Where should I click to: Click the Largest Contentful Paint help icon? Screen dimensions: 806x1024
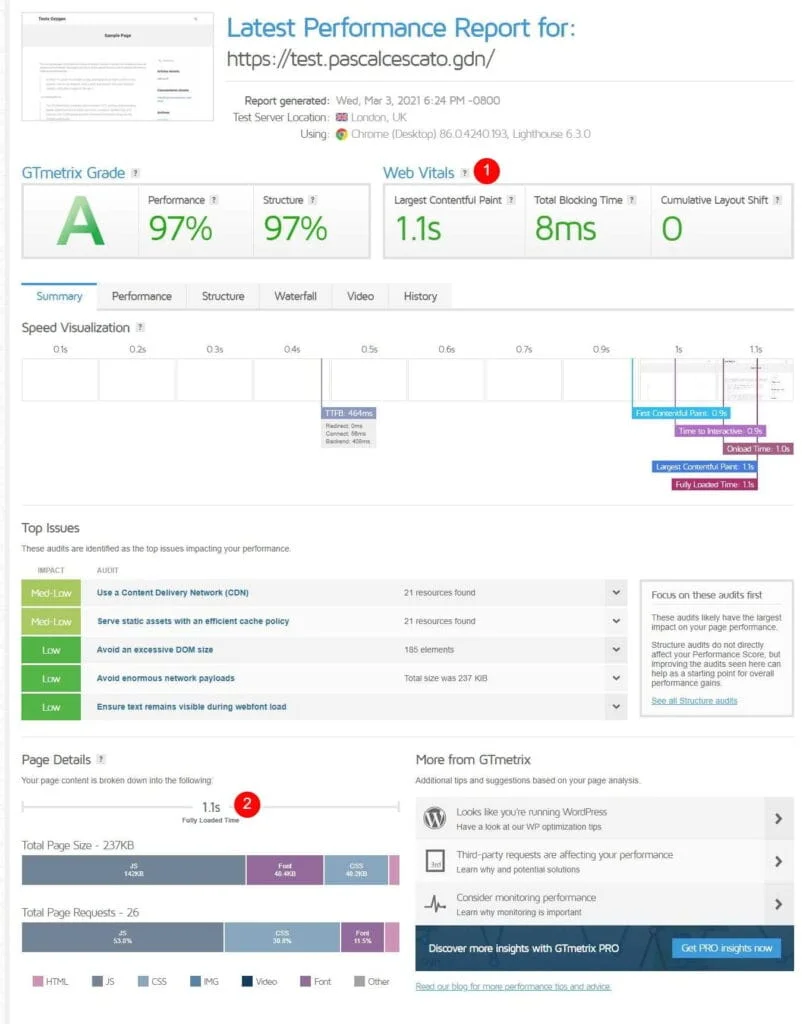pos(511,200)
